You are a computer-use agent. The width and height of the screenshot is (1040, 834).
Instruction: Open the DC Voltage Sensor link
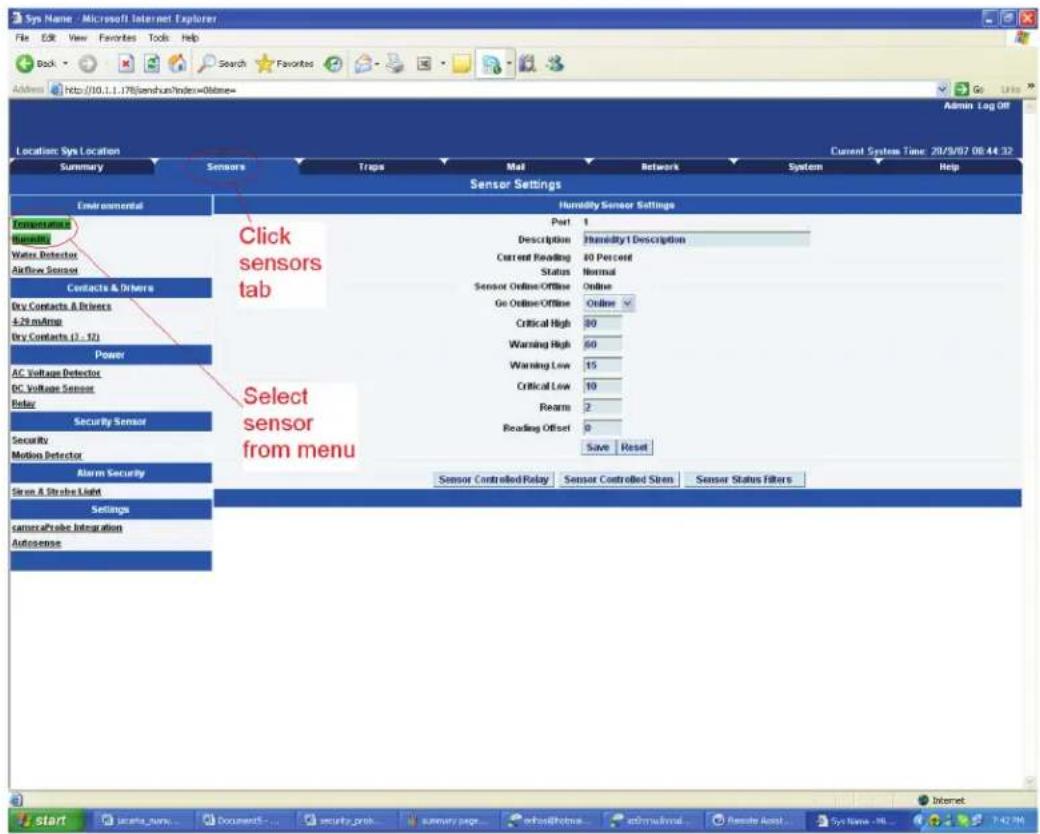(53, 388)
